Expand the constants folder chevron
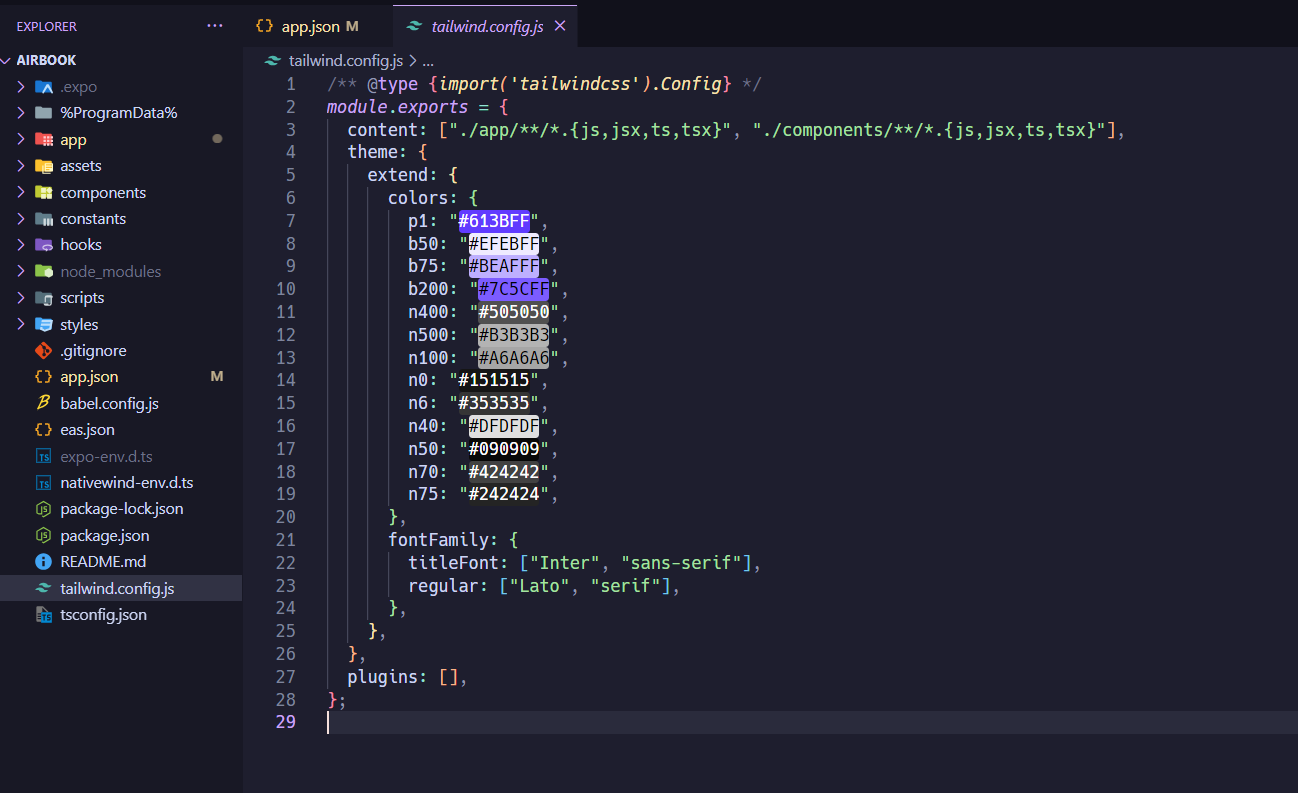The image size is (1298, 793). tap(21, 219)
